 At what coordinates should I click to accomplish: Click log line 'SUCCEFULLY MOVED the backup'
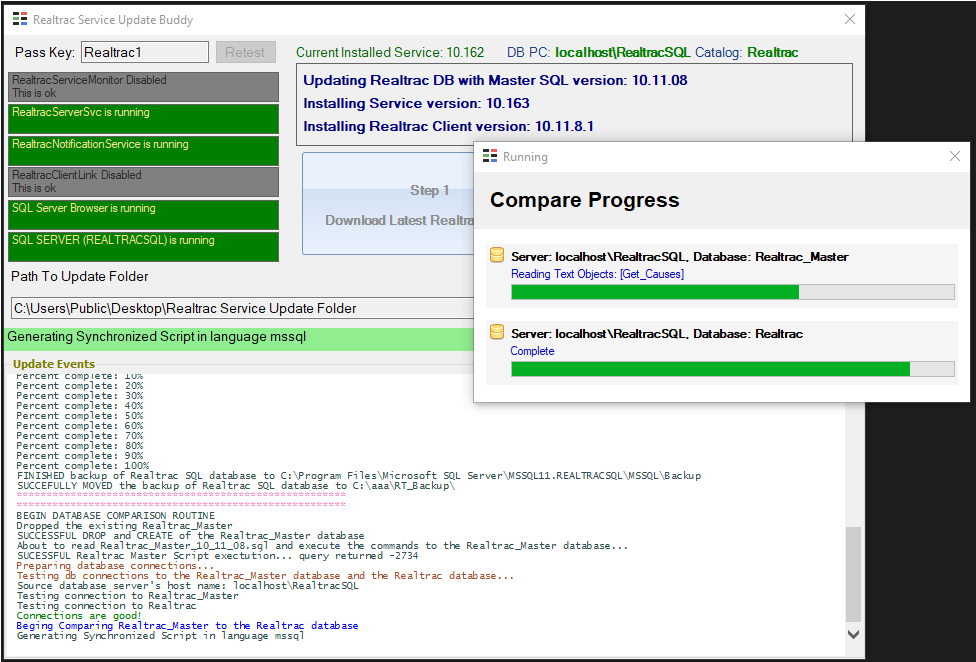tap(236, 485)
